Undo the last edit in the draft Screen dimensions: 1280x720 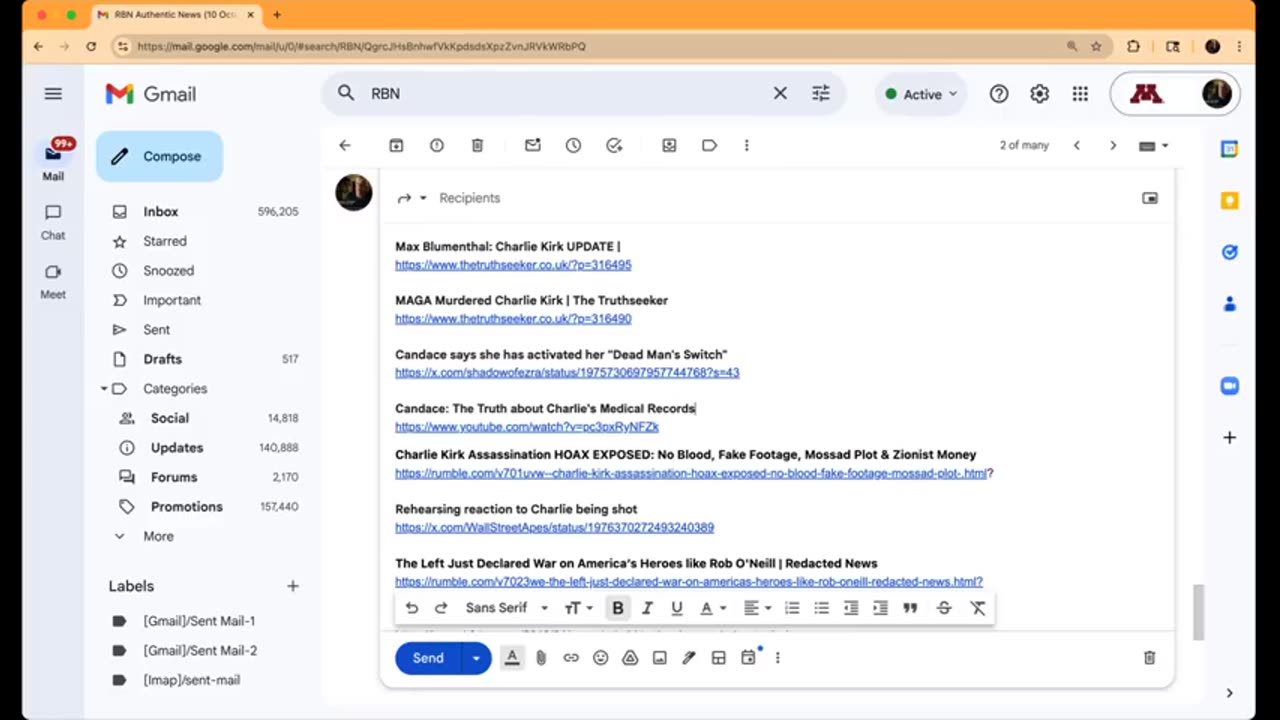click(x=411, y=608)
